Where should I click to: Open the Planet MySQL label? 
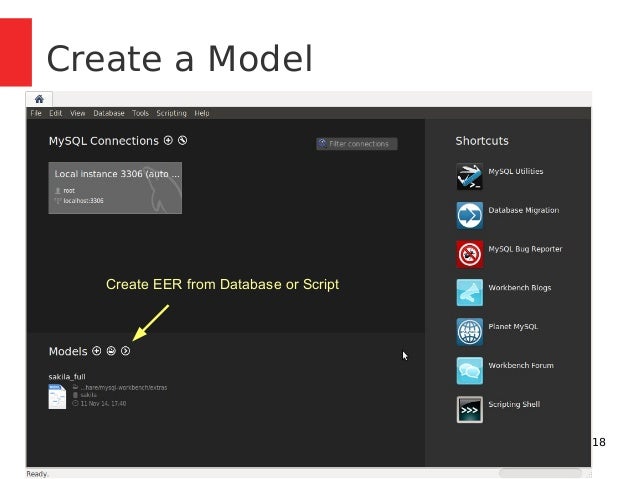pos(513,327)
